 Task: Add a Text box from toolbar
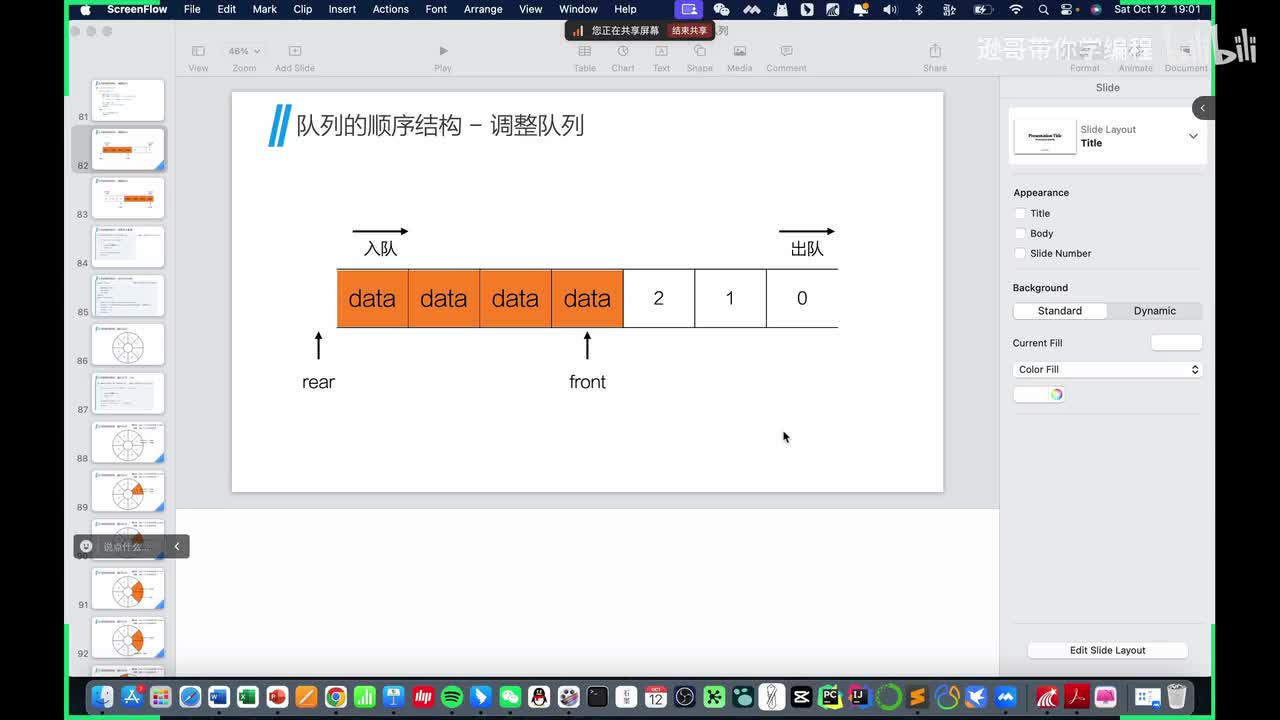click(661, 58)
